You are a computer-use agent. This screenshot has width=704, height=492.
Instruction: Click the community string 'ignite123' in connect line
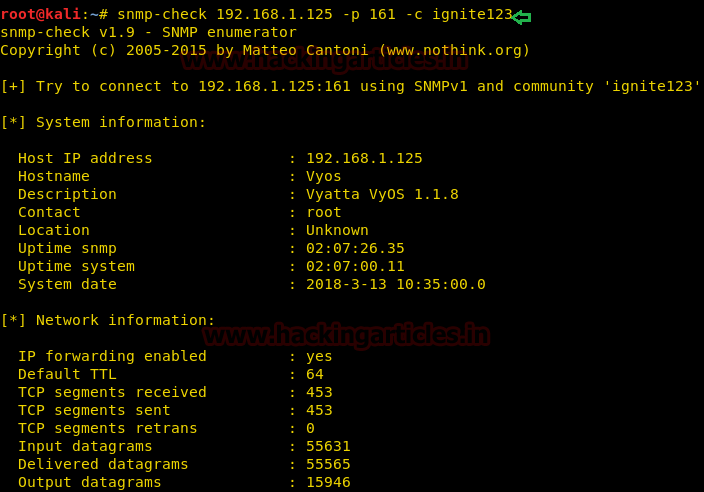(x=652, y=86)
